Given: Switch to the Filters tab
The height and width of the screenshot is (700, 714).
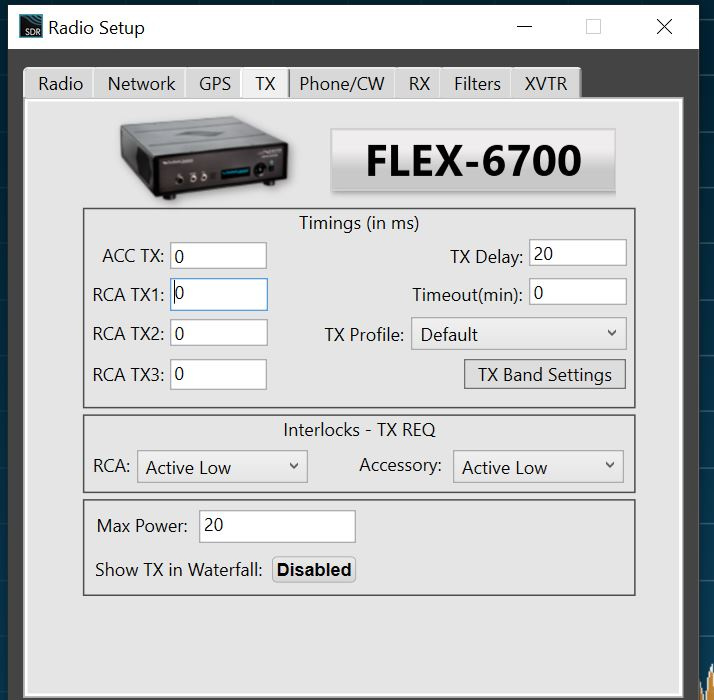Looking at the screenshot, I should click(x=477, y=83).
